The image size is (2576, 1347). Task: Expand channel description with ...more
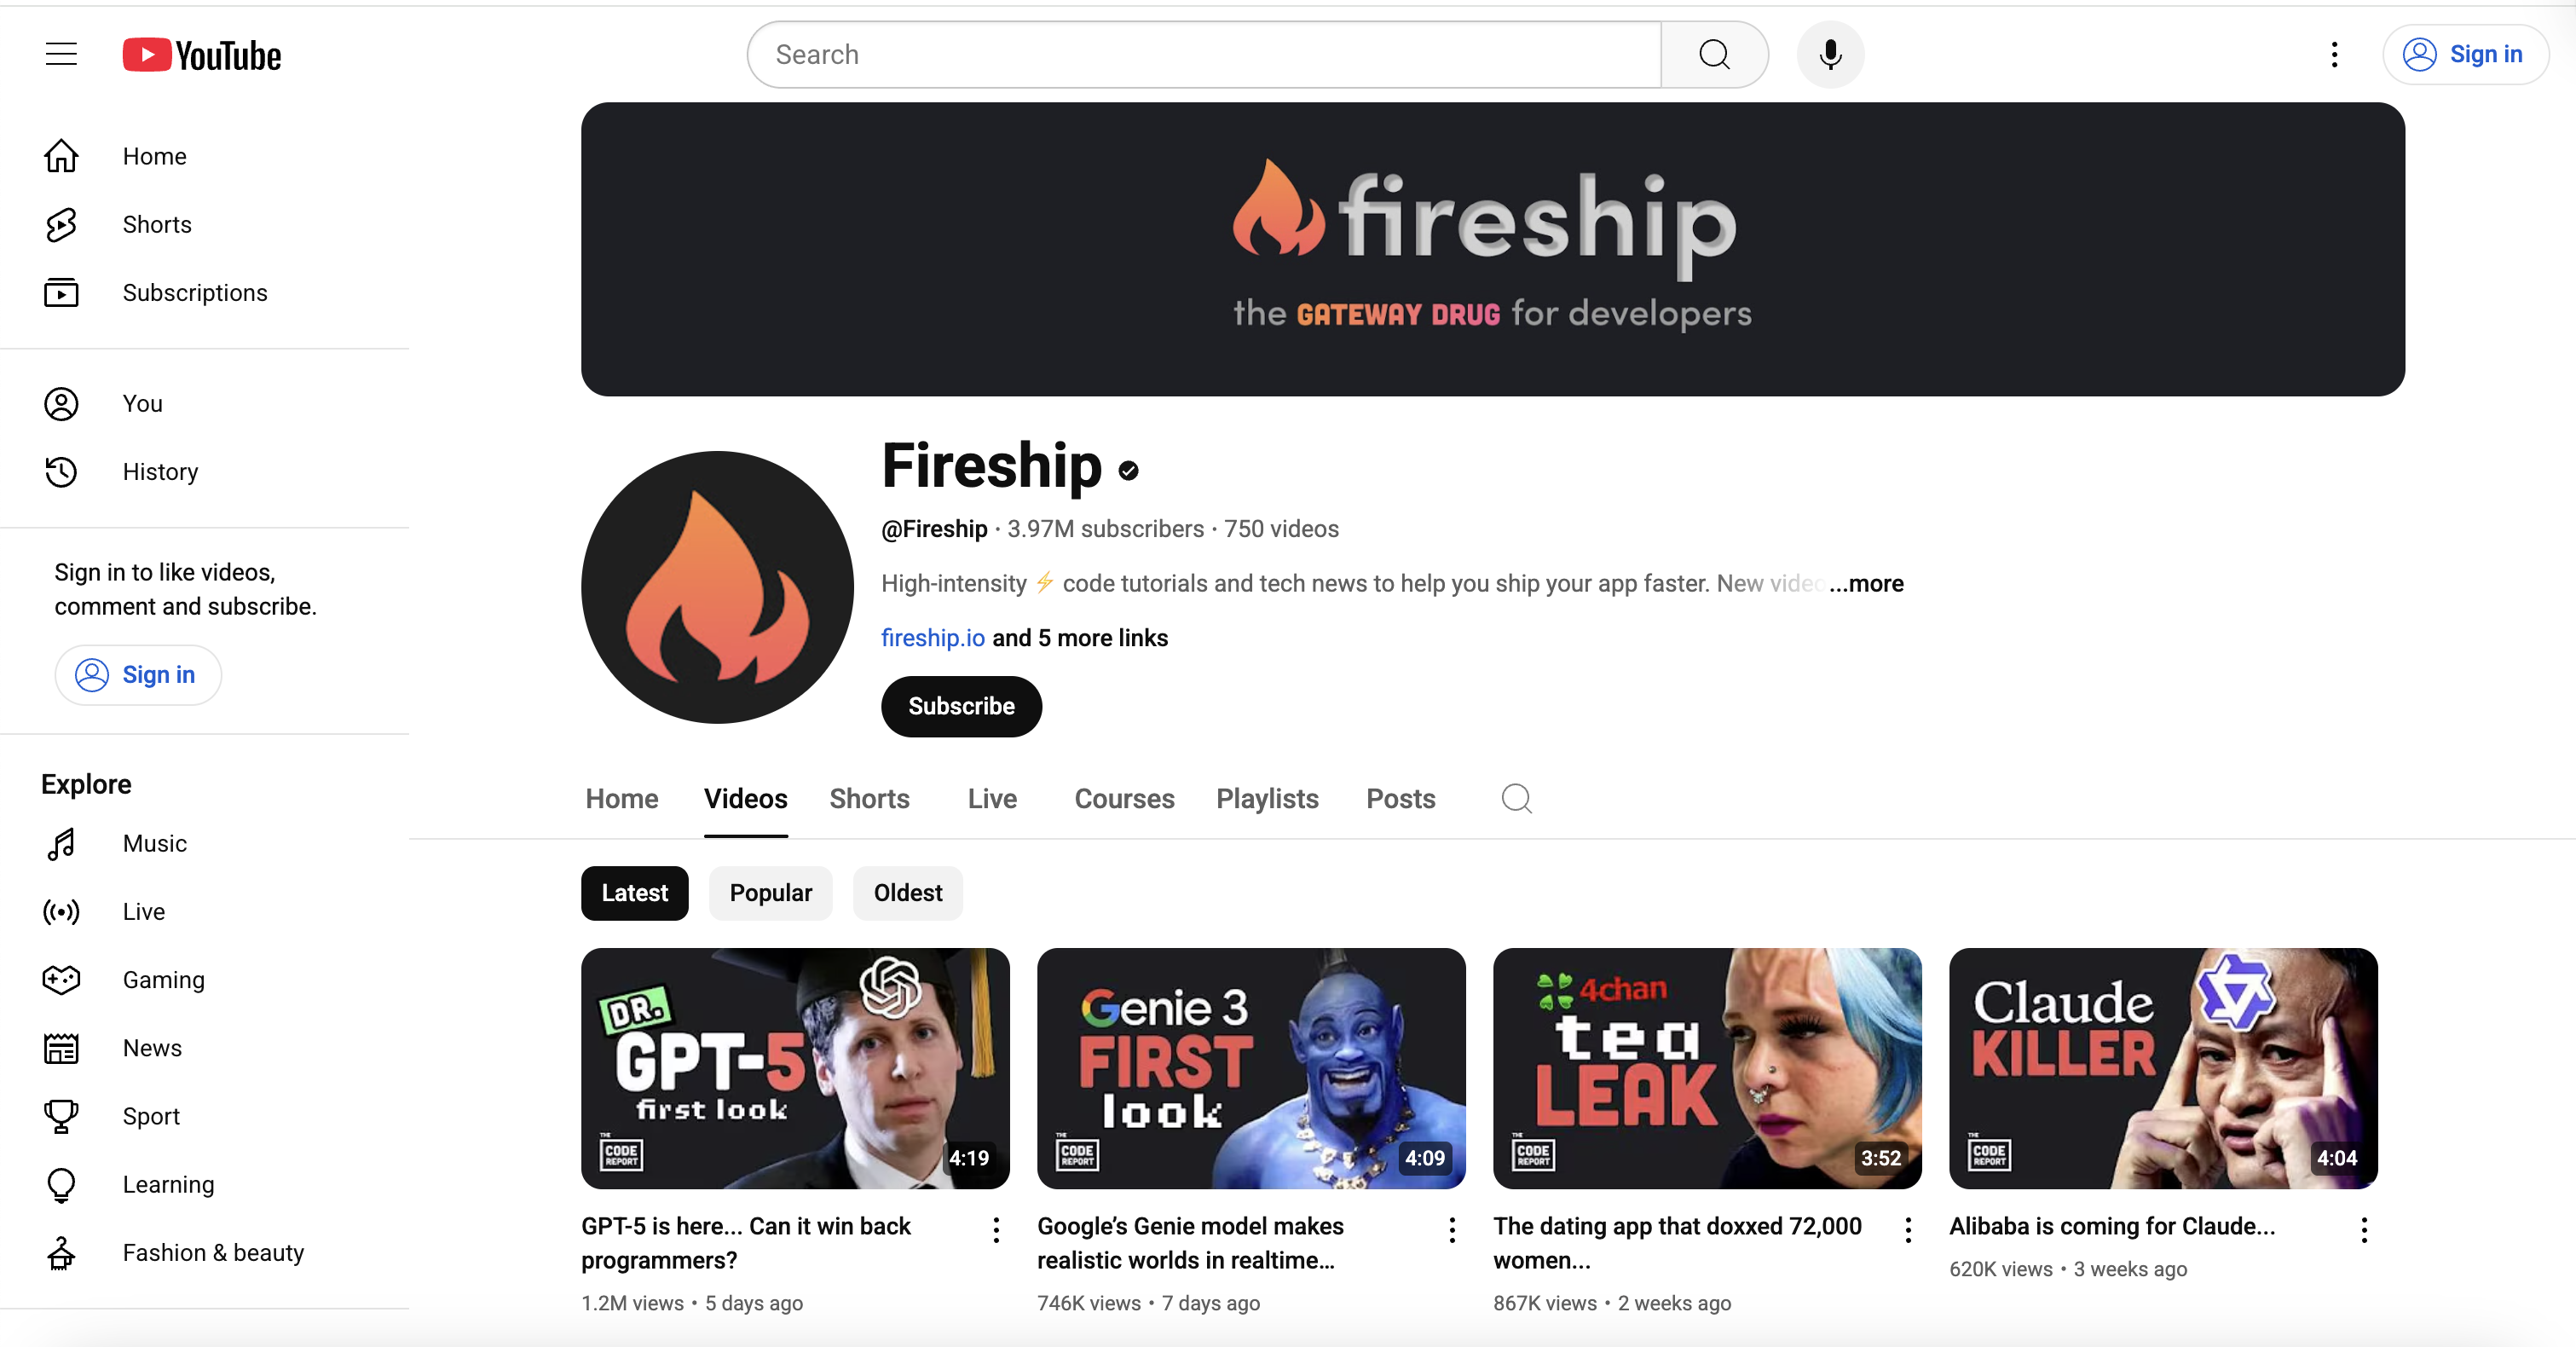1866,583
